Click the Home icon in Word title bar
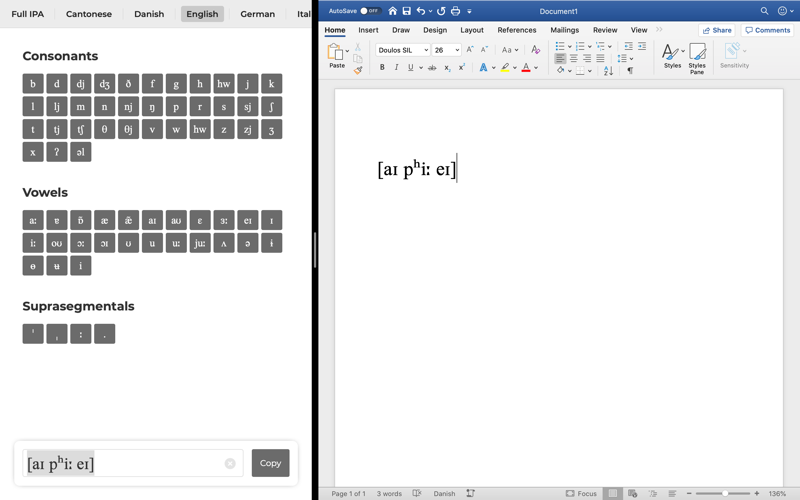 click(392, 11)
